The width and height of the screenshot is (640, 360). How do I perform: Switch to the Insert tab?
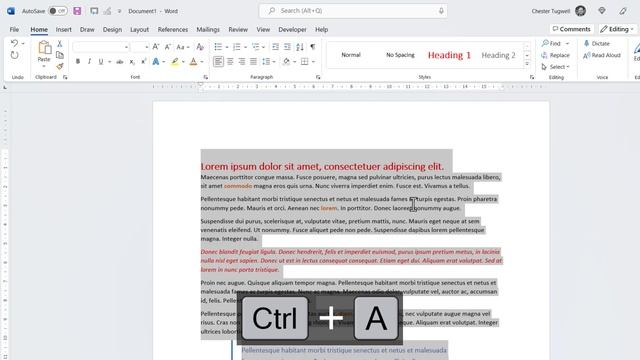point(64,29)
